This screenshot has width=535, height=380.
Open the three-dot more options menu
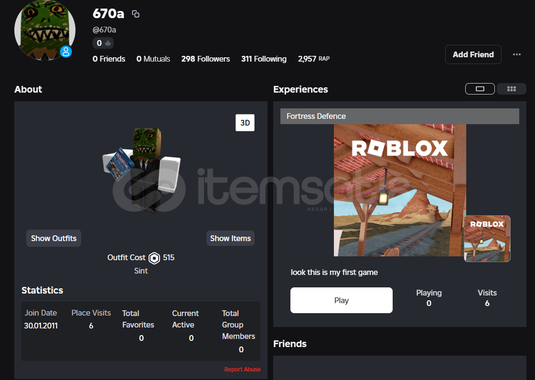tap(517, 54)
